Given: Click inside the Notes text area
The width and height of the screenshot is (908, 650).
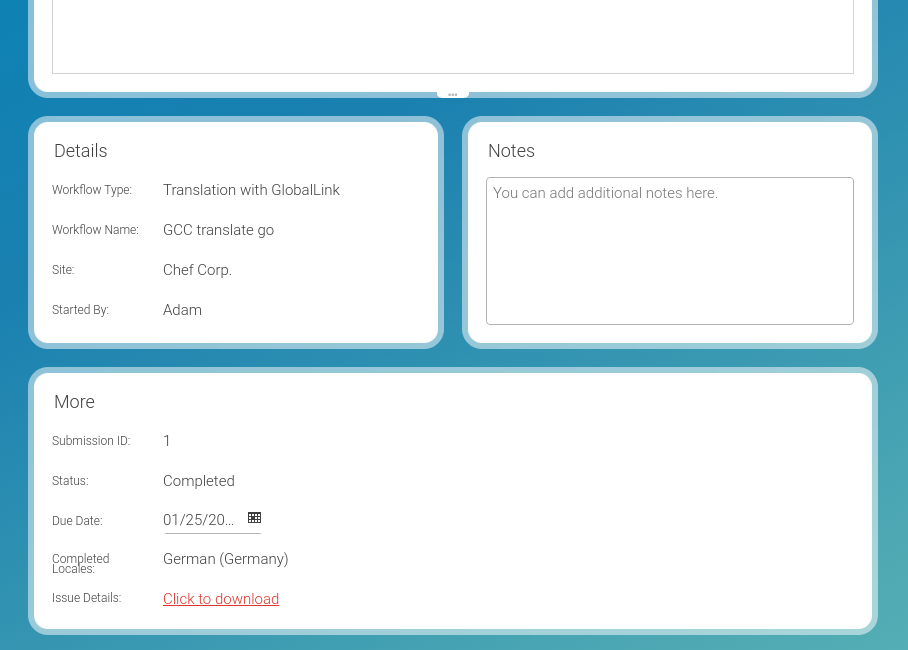Looking at the screenshot, I should [669, 250].
